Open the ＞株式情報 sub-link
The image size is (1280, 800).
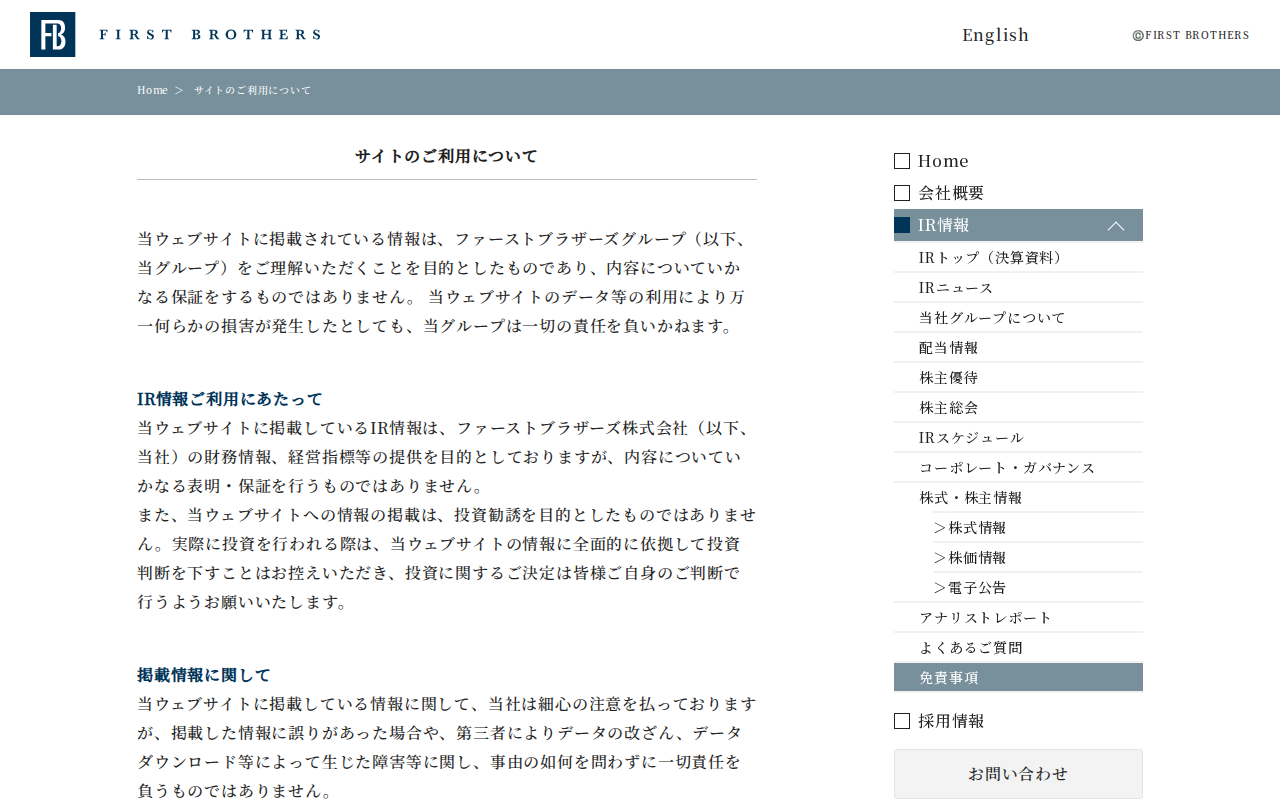(x=1038, y=527)
